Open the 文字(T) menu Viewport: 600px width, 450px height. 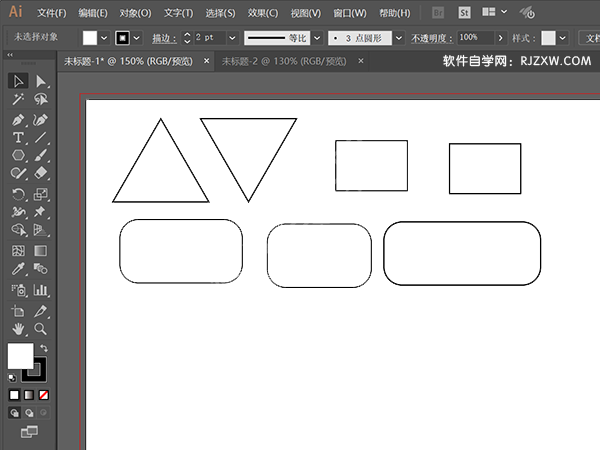[x=178, y=13]
